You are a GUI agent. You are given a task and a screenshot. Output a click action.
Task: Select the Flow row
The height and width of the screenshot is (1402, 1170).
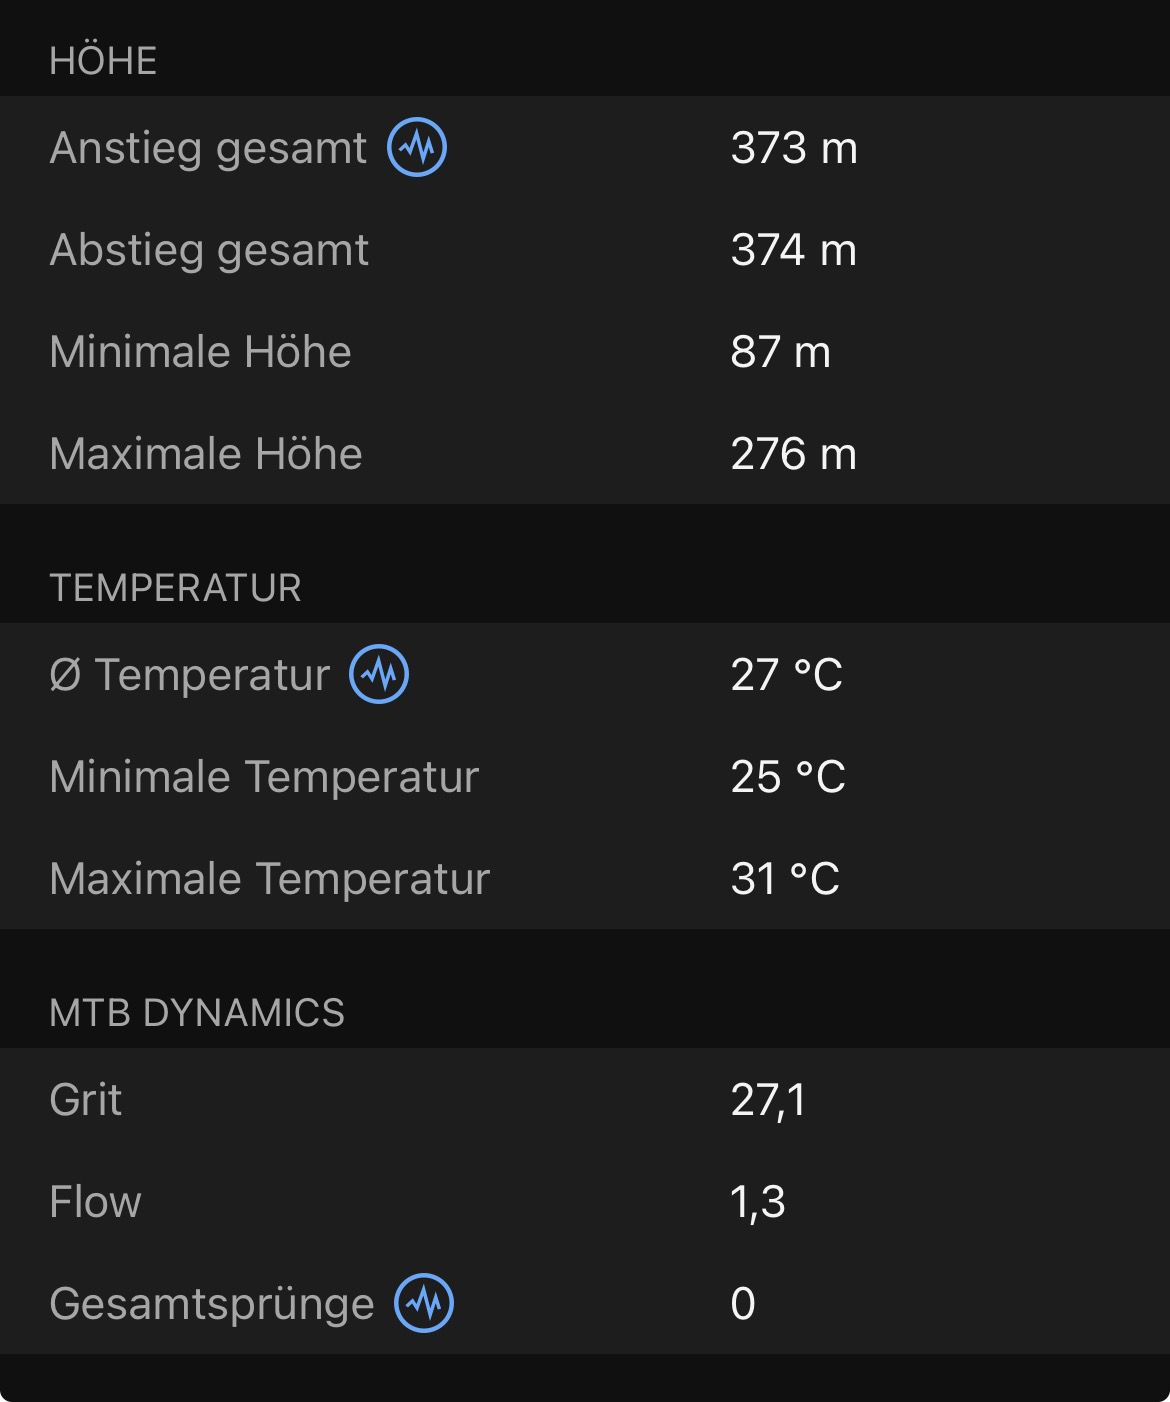585,1202
